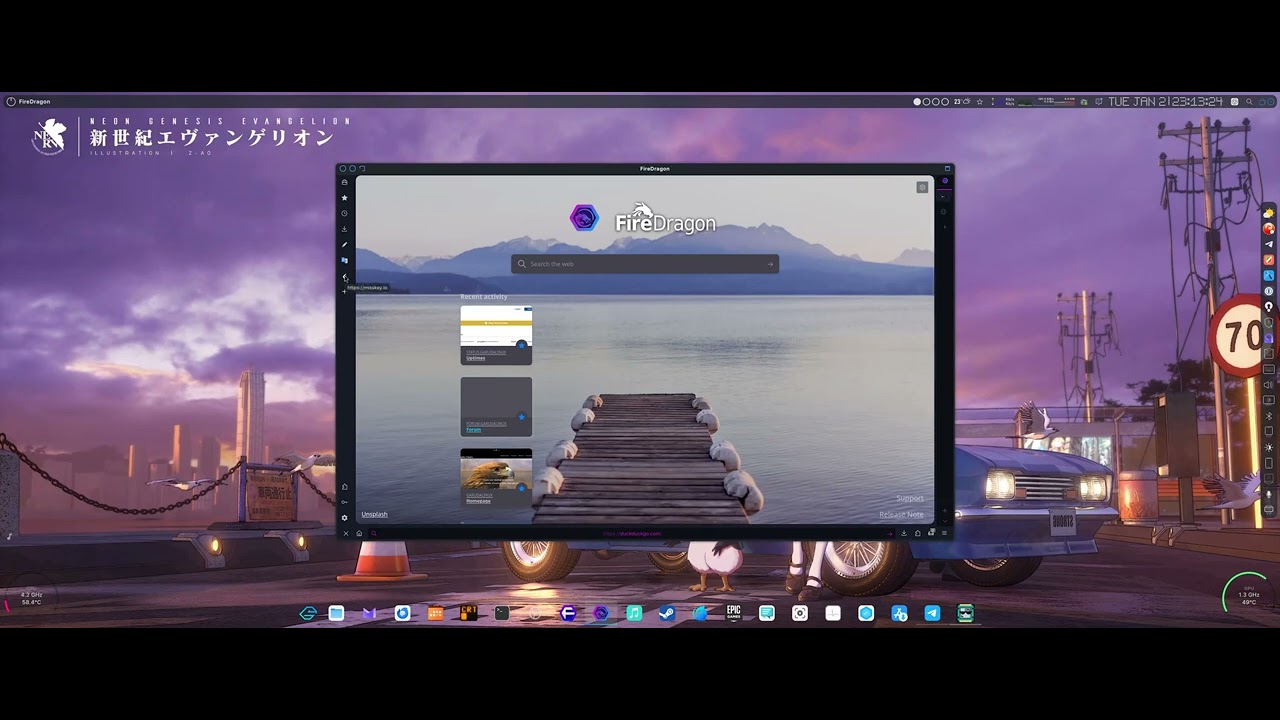Open the Support link
Viewport: 1280px width, 720px height.
coord(910,498)
